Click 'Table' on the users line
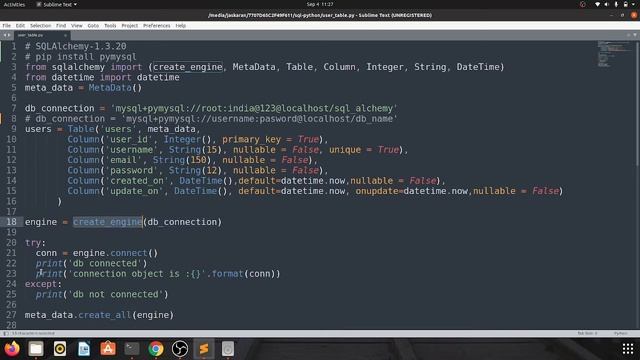Viewport: 640px width, 360px height. click(81, 129)
